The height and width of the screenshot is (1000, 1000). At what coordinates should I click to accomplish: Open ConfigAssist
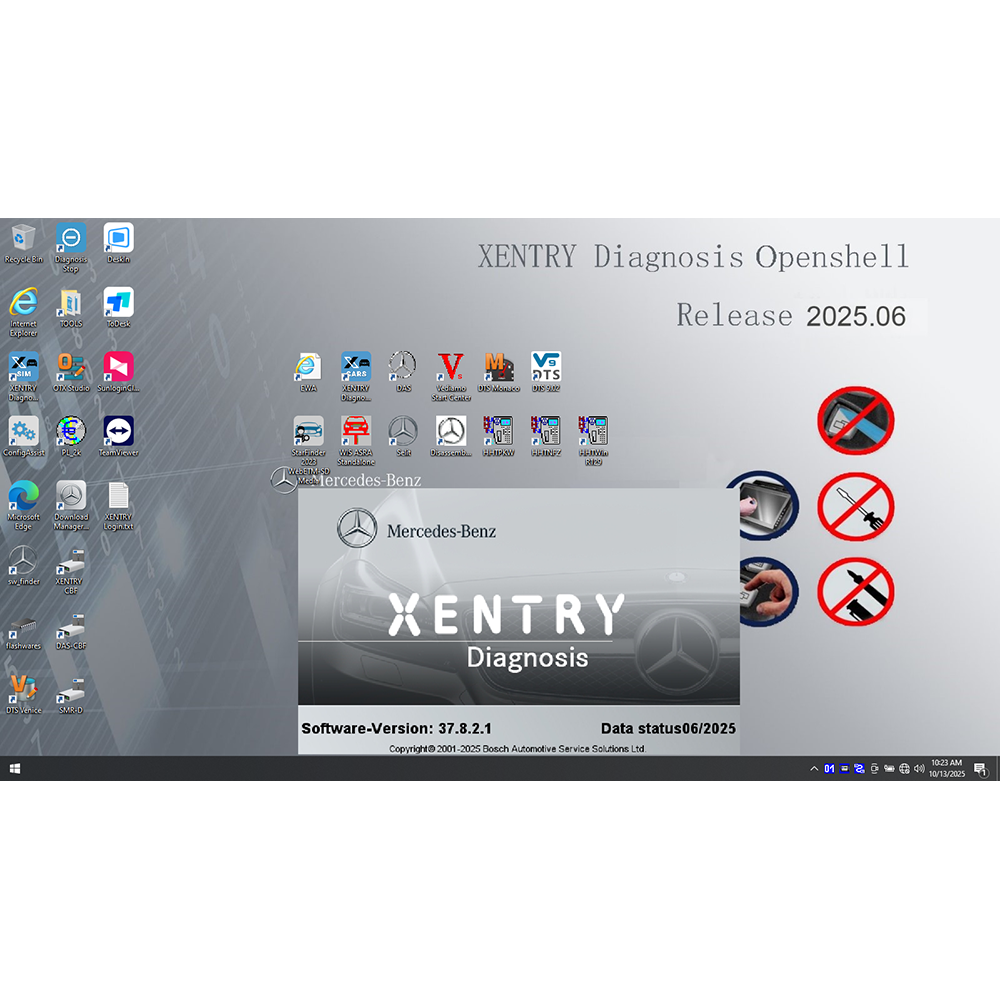point(23,432)
